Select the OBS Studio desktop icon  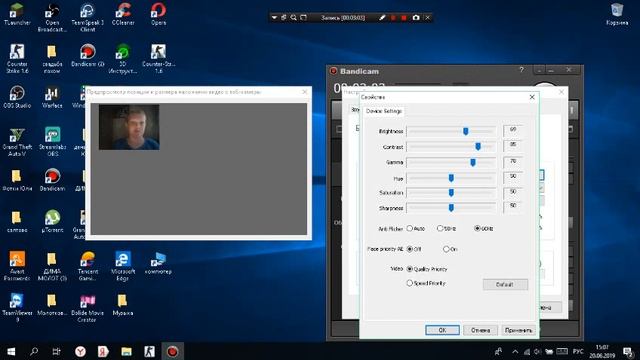click(x=17, y=97)
